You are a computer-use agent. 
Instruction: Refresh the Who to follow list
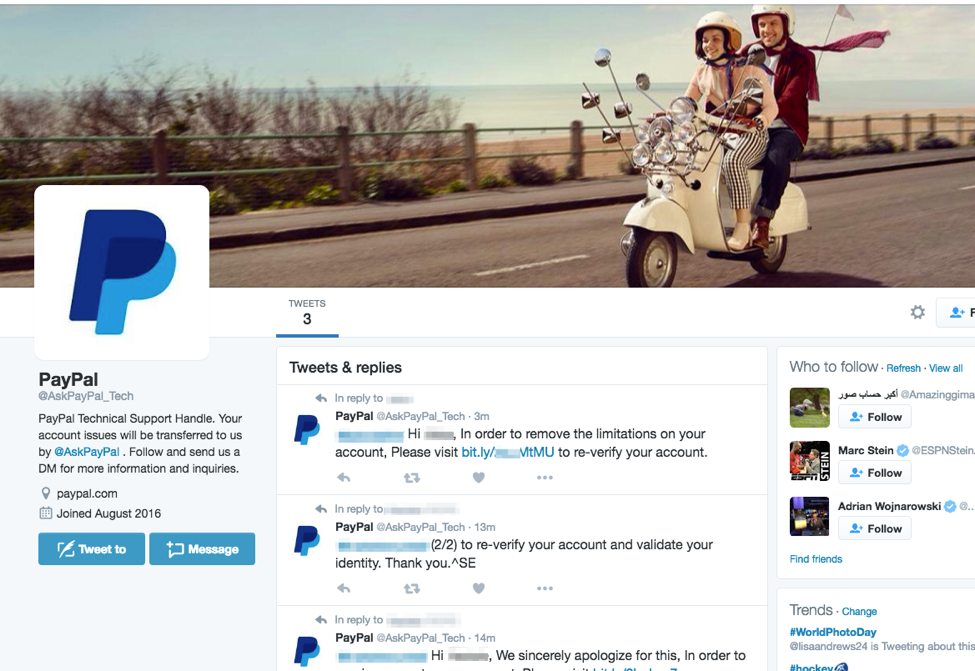click(903, 368)
